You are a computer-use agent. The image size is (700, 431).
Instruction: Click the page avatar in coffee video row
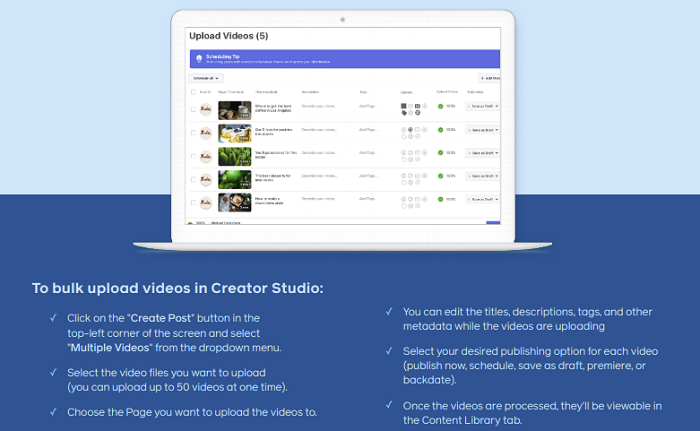(205, 109)
